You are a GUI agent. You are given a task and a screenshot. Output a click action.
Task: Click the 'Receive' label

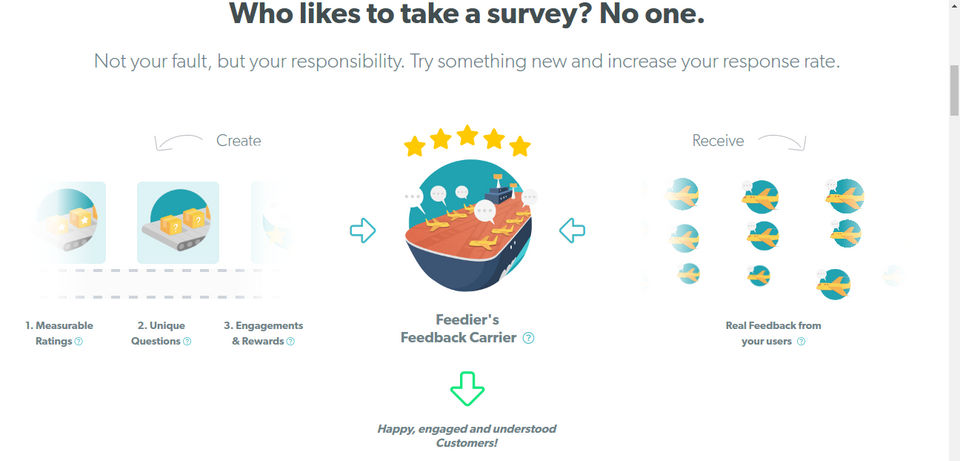click(718, 141)
